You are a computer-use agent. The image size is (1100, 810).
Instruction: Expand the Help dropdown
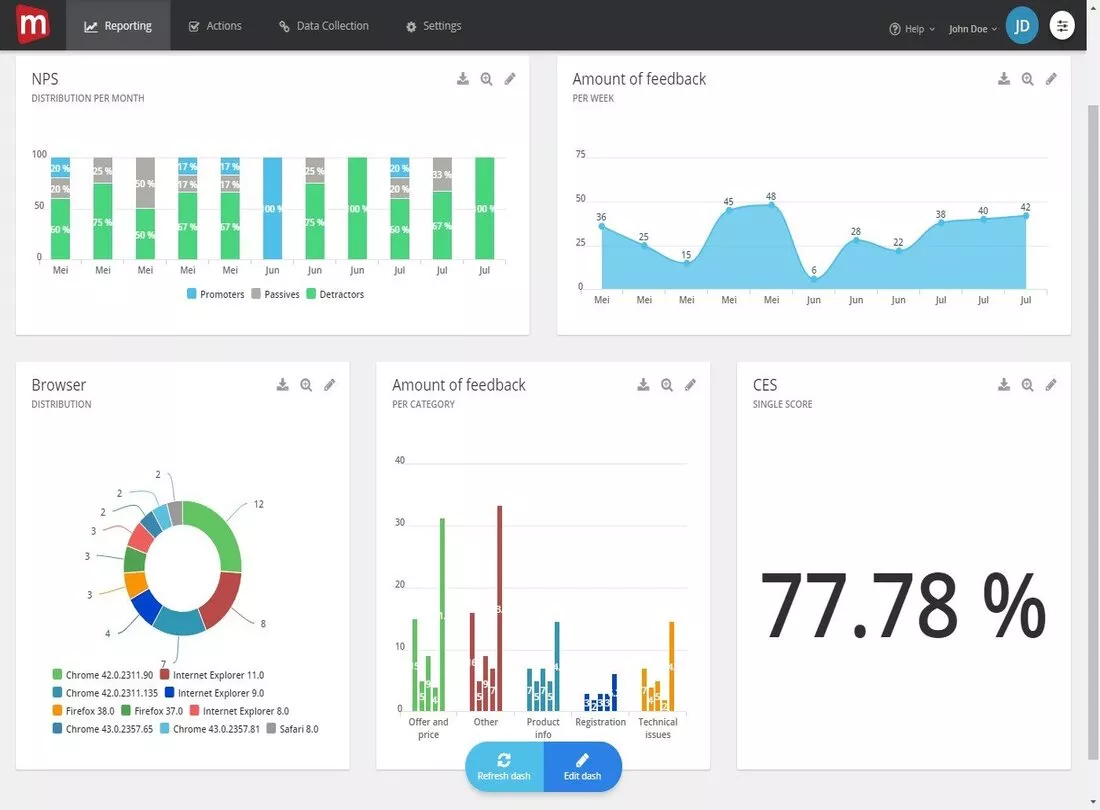tap(912, 29)
